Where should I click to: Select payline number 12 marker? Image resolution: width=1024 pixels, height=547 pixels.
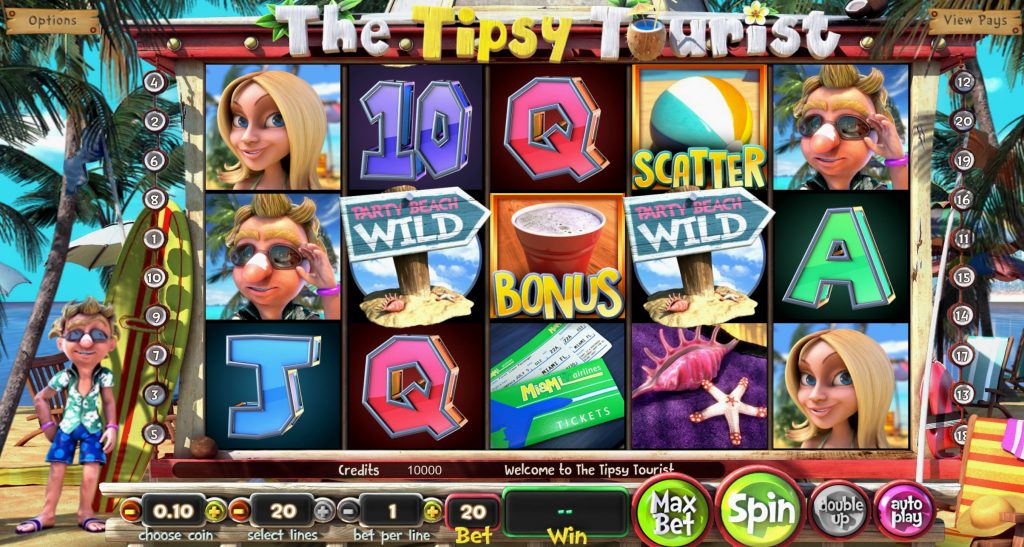[x=963, y=82]
